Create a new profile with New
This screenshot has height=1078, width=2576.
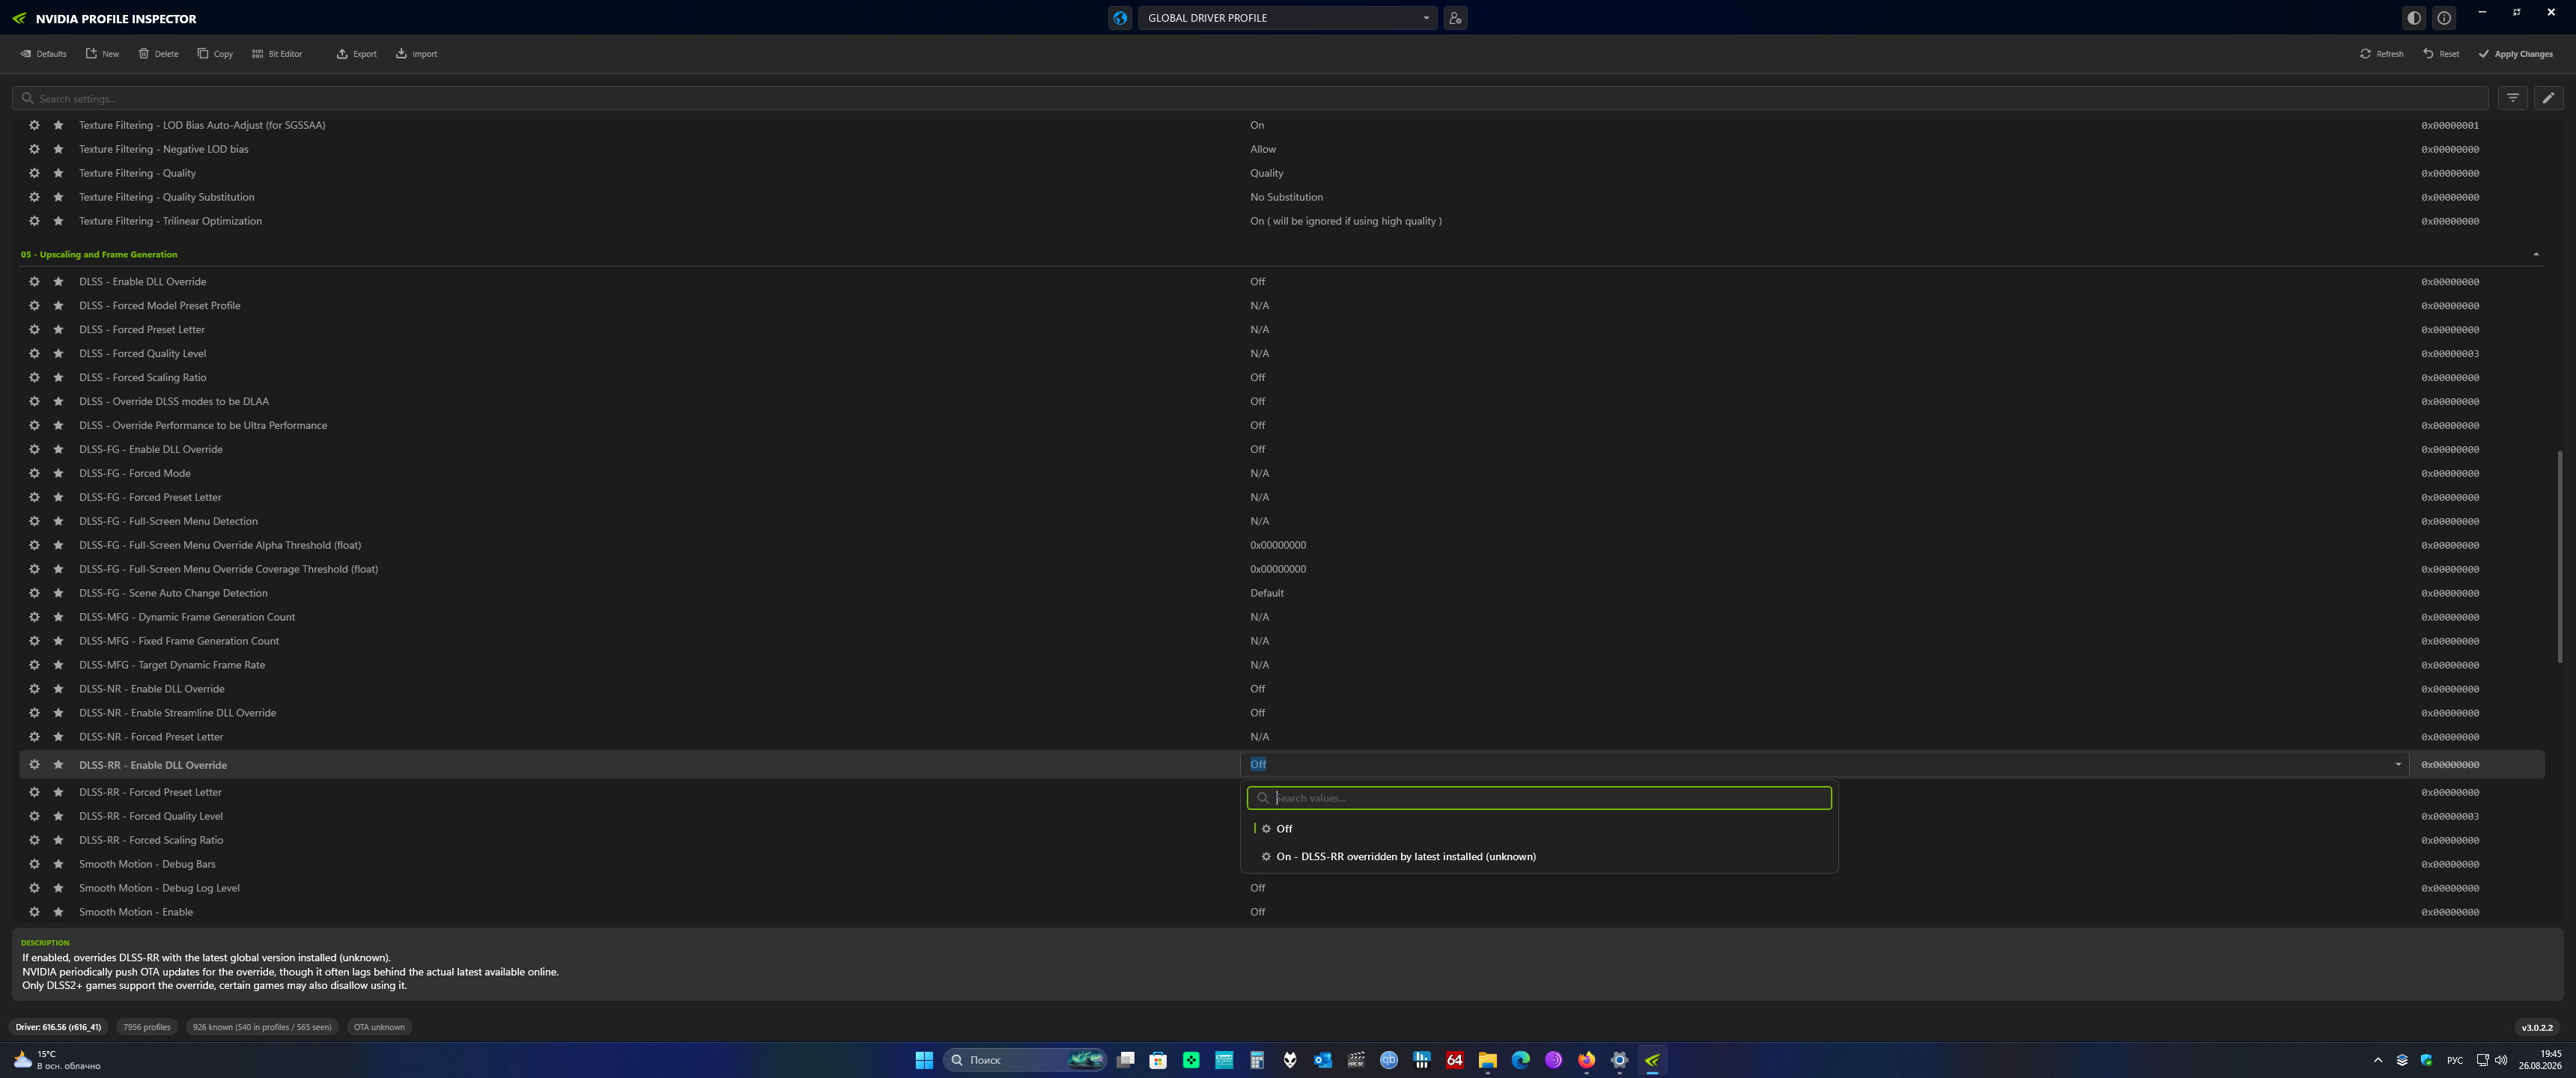click(102, 54)
